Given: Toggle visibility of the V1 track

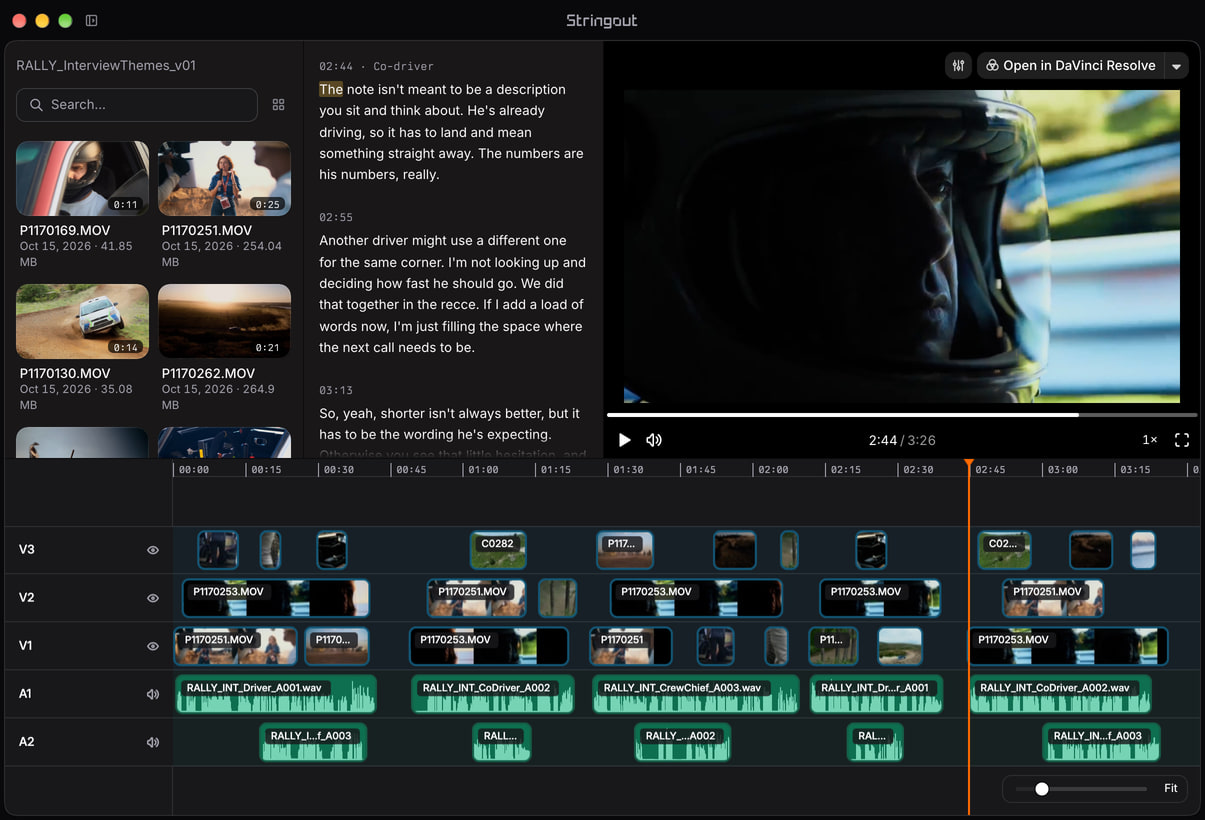Looking at the screenshot, I should click(x=153, y=646).
